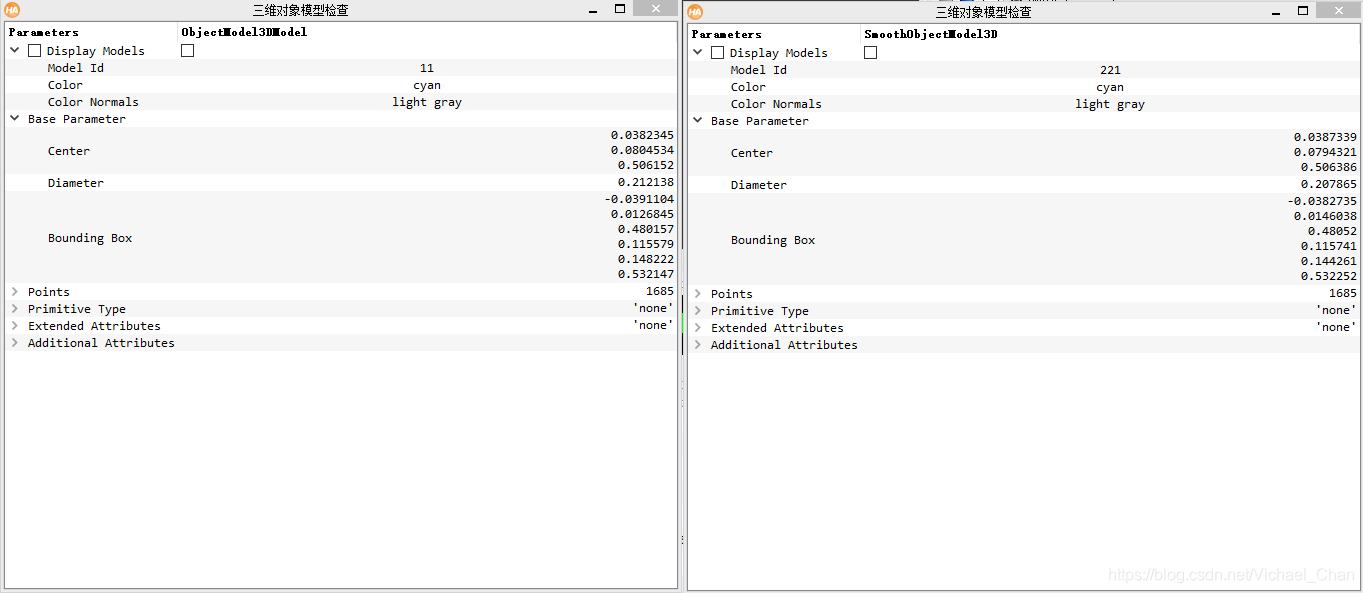1363x593 pixels.
Task: Select Center value 0.0794321
Action: point(1325,152)
